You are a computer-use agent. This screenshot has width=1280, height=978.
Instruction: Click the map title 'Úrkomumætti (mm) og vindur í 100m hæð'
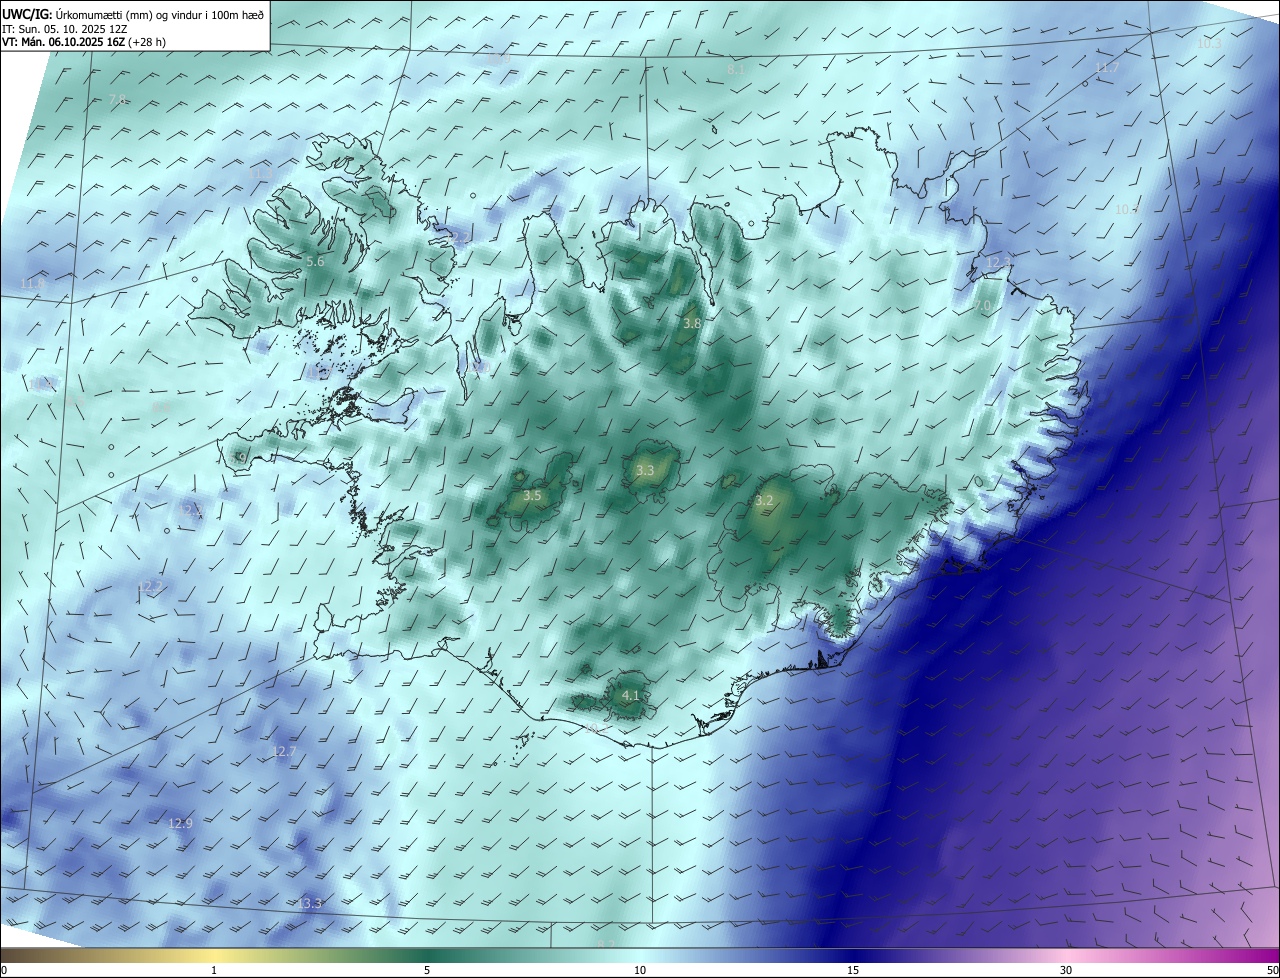160,14
